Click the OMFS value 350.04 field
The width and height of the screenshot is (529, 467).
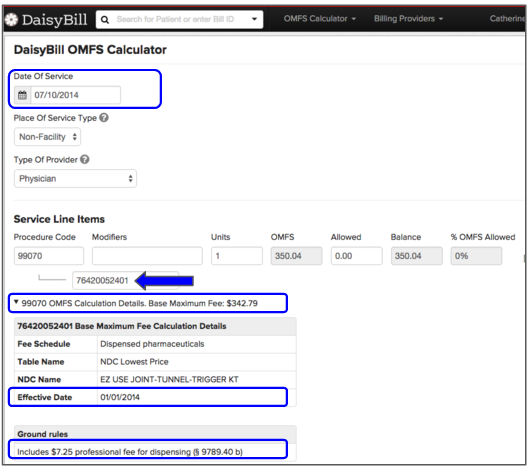click(x=297, y=256)
